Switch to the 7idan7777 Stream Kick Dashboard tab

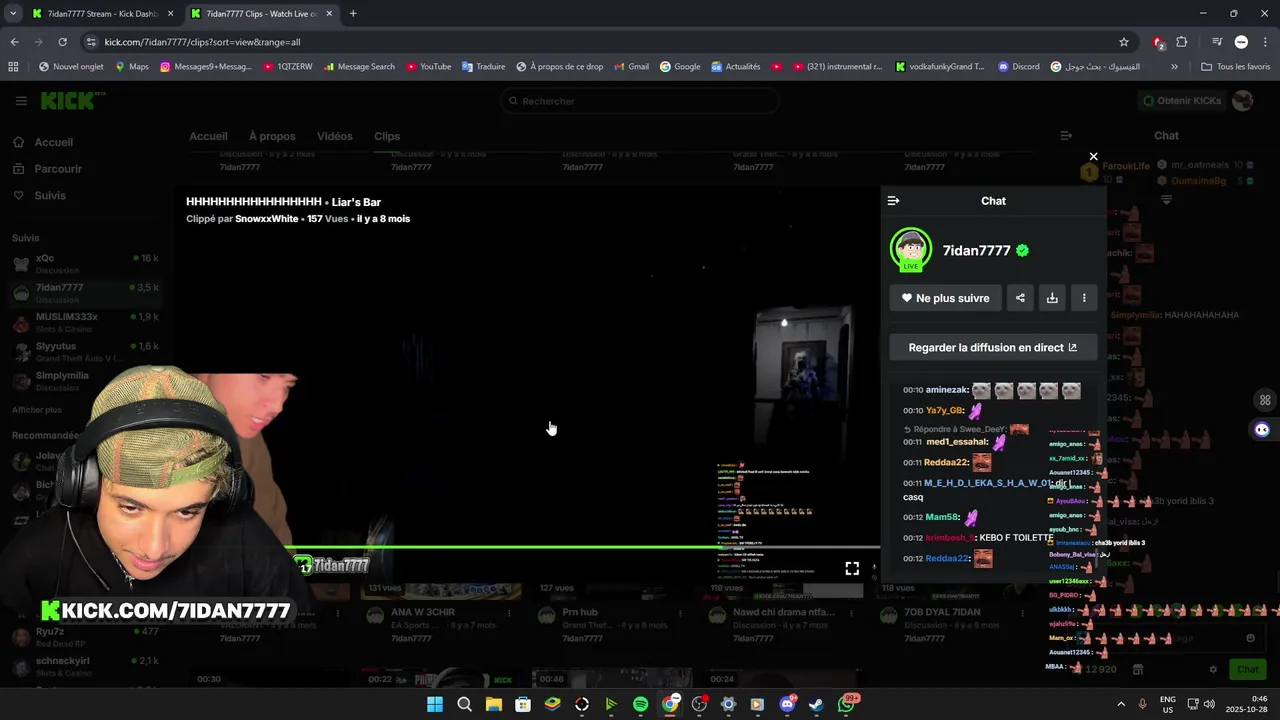point(103,14)
